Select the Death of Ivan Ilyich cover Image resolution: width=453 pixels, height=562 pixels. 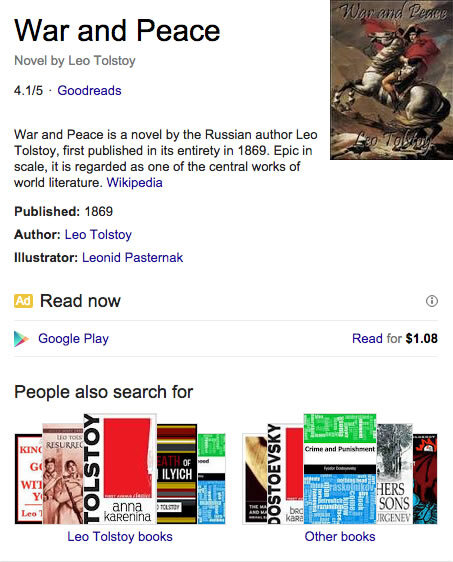(177, 474)
